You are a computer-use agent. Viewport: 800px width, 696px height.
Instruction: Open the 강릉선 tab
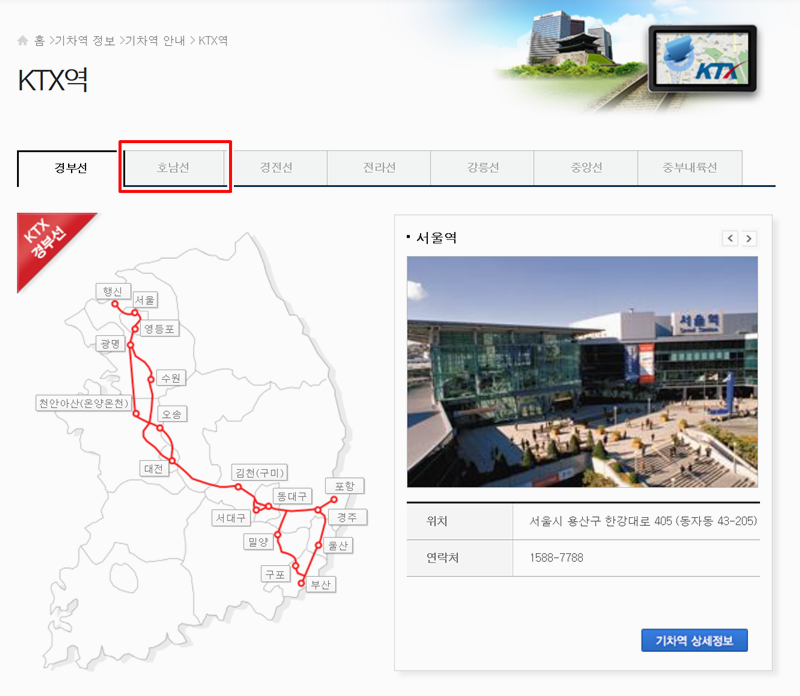pyautogui.click(x=483, y=167)
